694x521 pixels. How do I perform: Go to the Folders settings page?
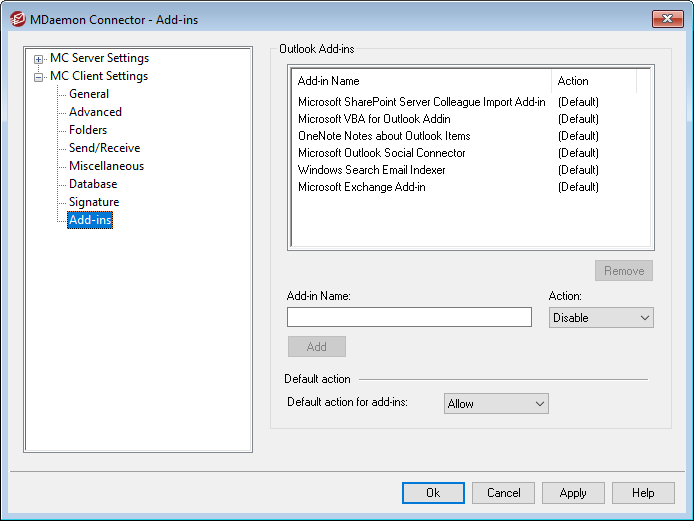pyautogui.click(x=88, y=130)
